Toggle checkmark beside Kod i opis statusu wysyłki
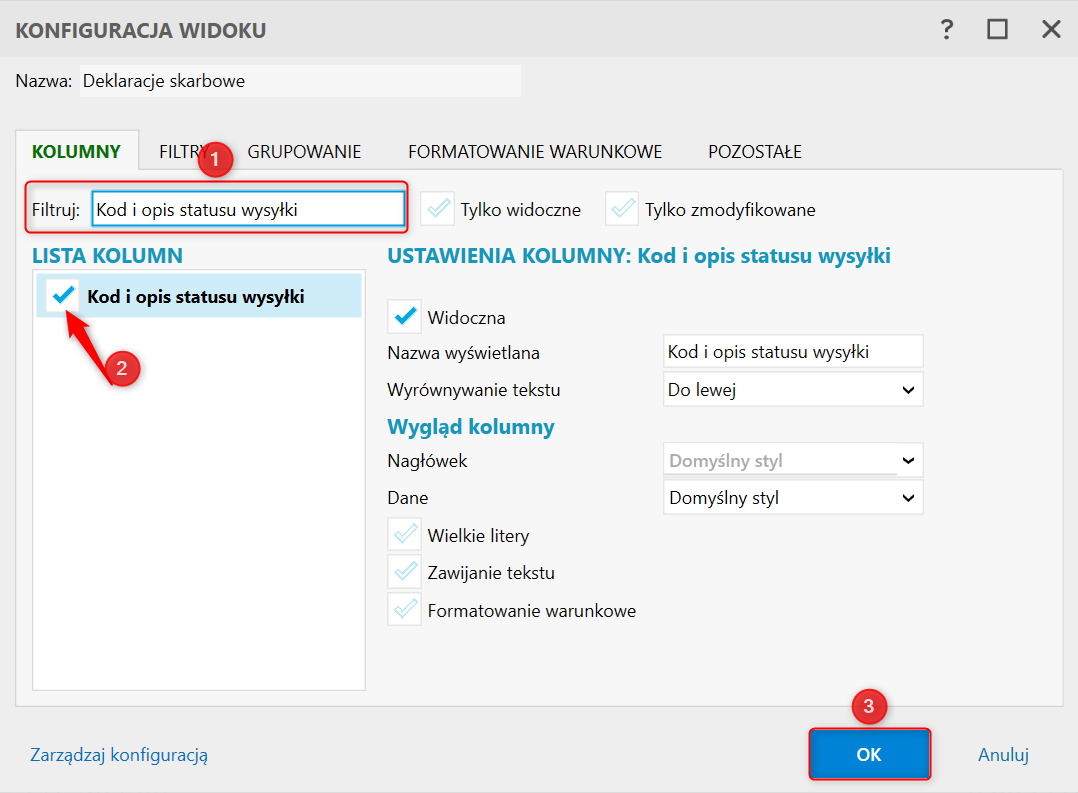This screenshot has width=1078, height=793. pyautogui.click(x=63, y=296)
